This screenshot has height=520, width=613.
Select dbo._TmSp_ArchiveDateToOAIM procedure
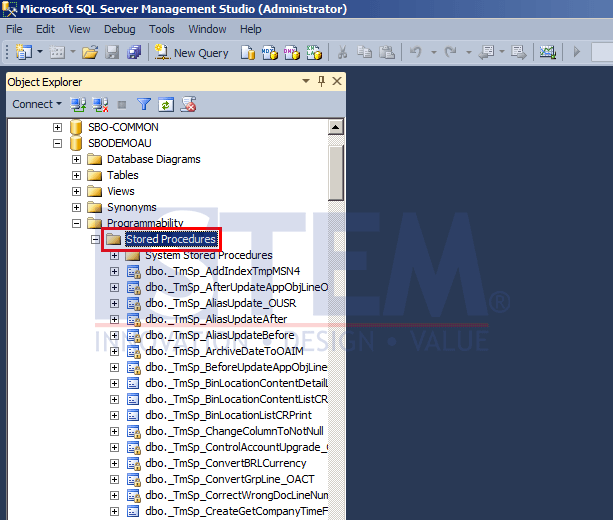pyautogui.click(x=224, y=351)
